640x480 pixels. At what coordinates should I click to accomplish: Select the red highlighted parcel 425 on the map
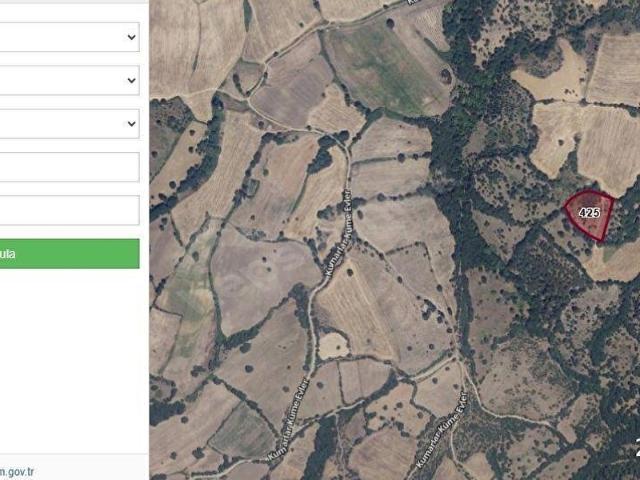click(589, 215)
